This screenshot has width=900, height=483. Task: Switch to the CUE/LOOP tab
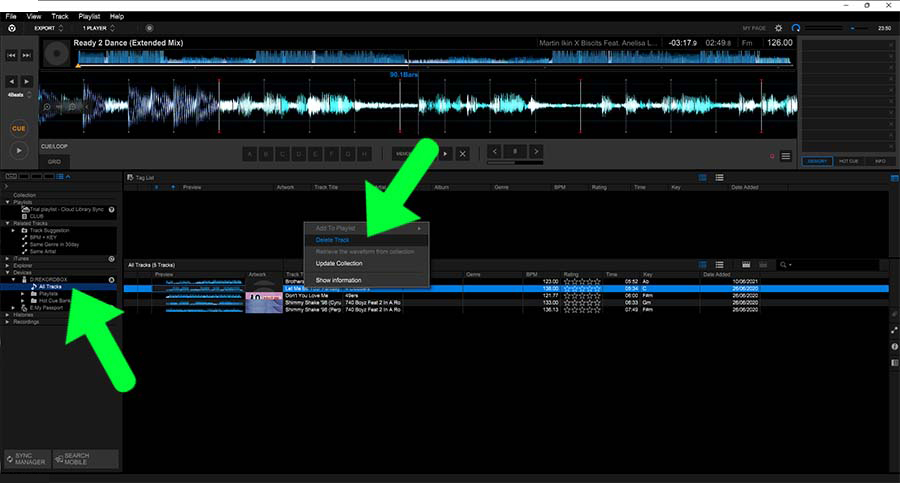point(54,146)
